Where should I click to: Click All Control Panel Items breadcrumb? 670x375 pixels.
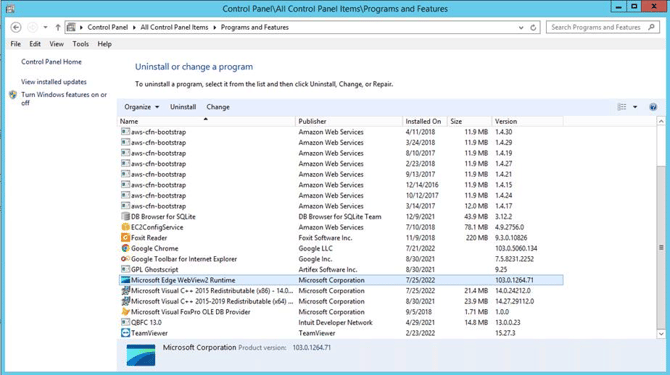click(174, 27)
